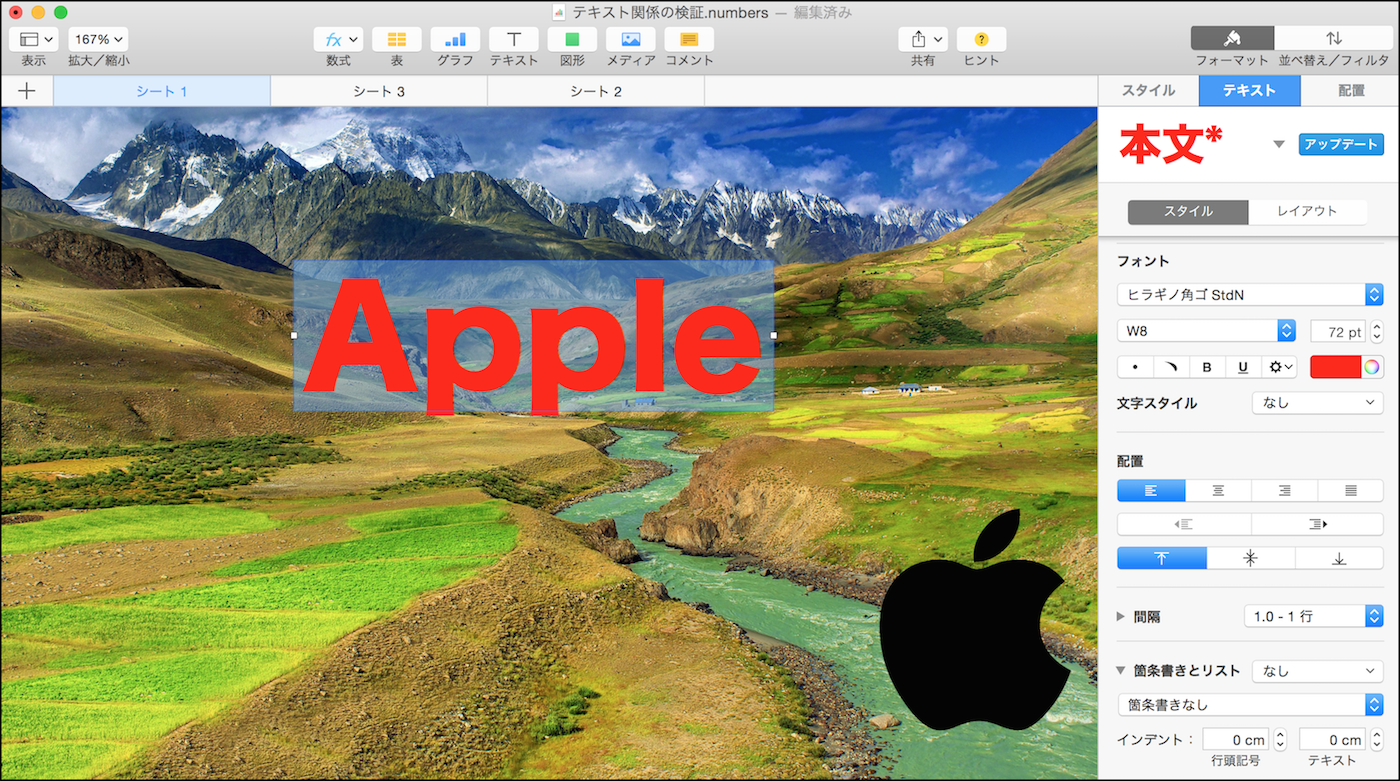The width and height of the screenshot is (1400, 781).
Task: Expand the 間隔 disclosure triangle
Action: coord(1121,617)
